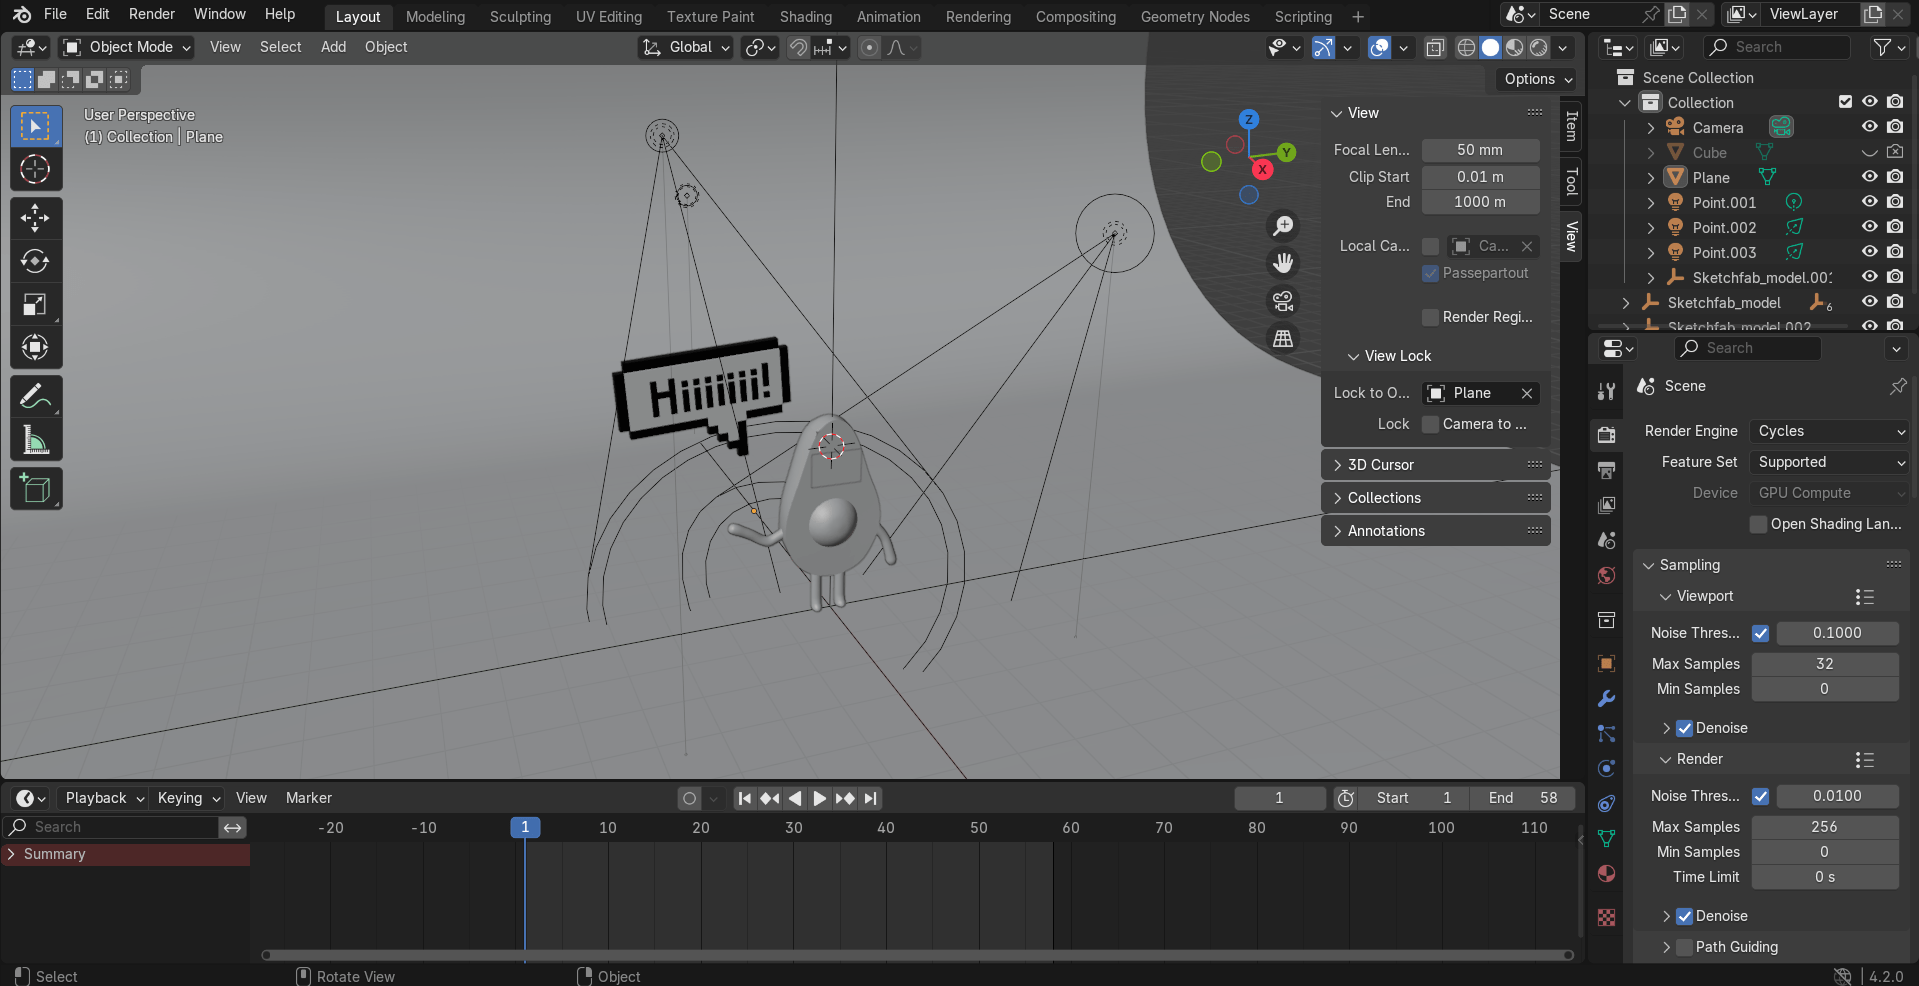This screenshot has height=986, width=1919.
Task: Hide Camera in viewport via eye icon
Action: point(1869,127)
